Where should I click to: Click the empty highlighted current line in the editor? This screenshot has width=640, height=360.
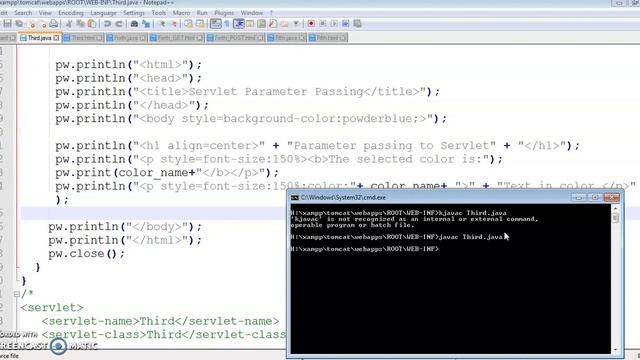pyautogui.click(x=153, y=213)
